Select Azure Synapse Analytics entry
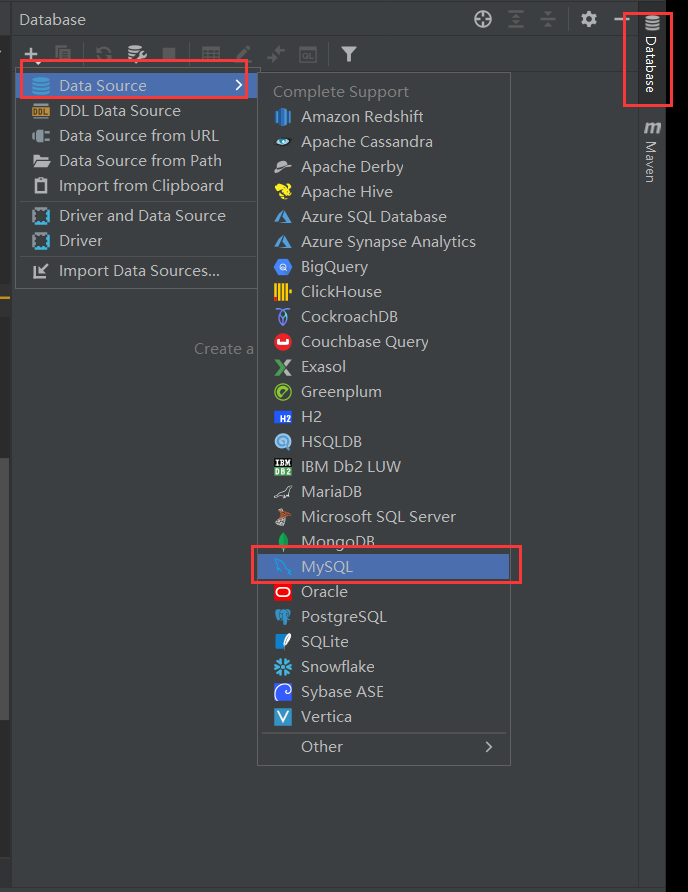The height and width of the screenshot is (892, 688). pyautogui.click(x=384, y=242)
